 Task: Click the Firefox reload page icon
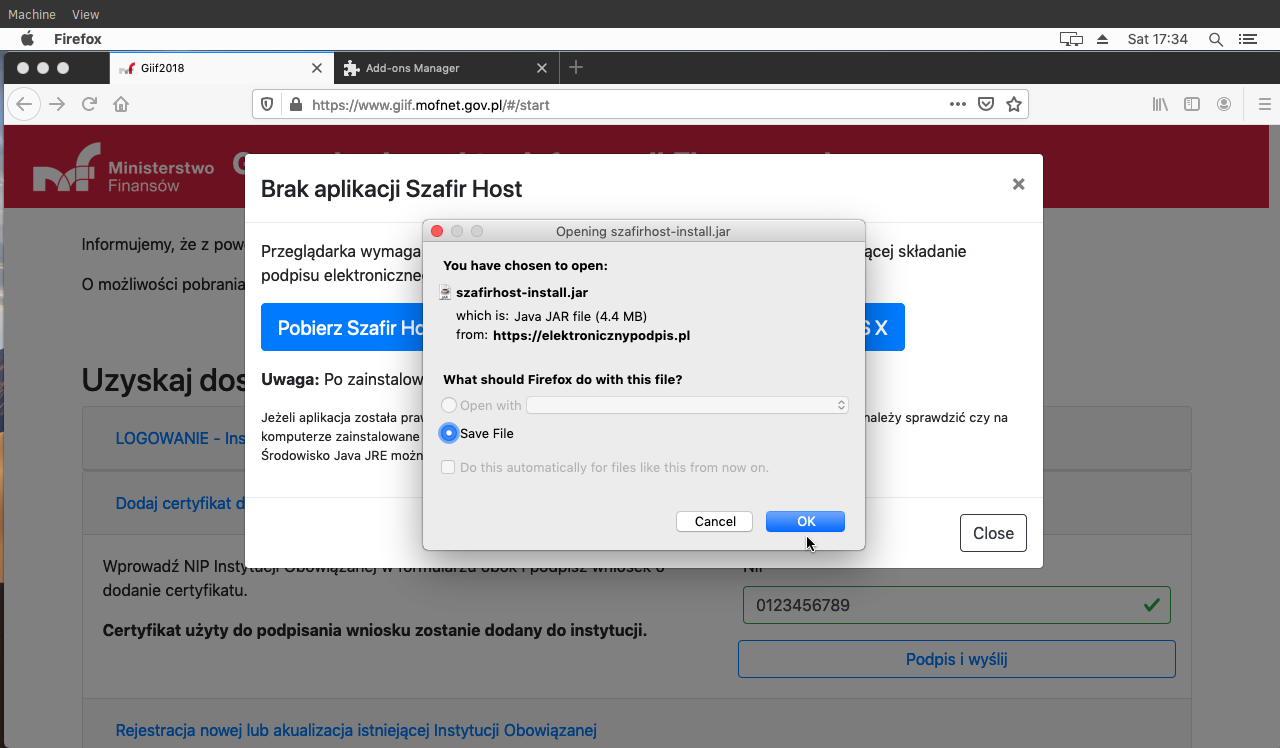[89, 104]
